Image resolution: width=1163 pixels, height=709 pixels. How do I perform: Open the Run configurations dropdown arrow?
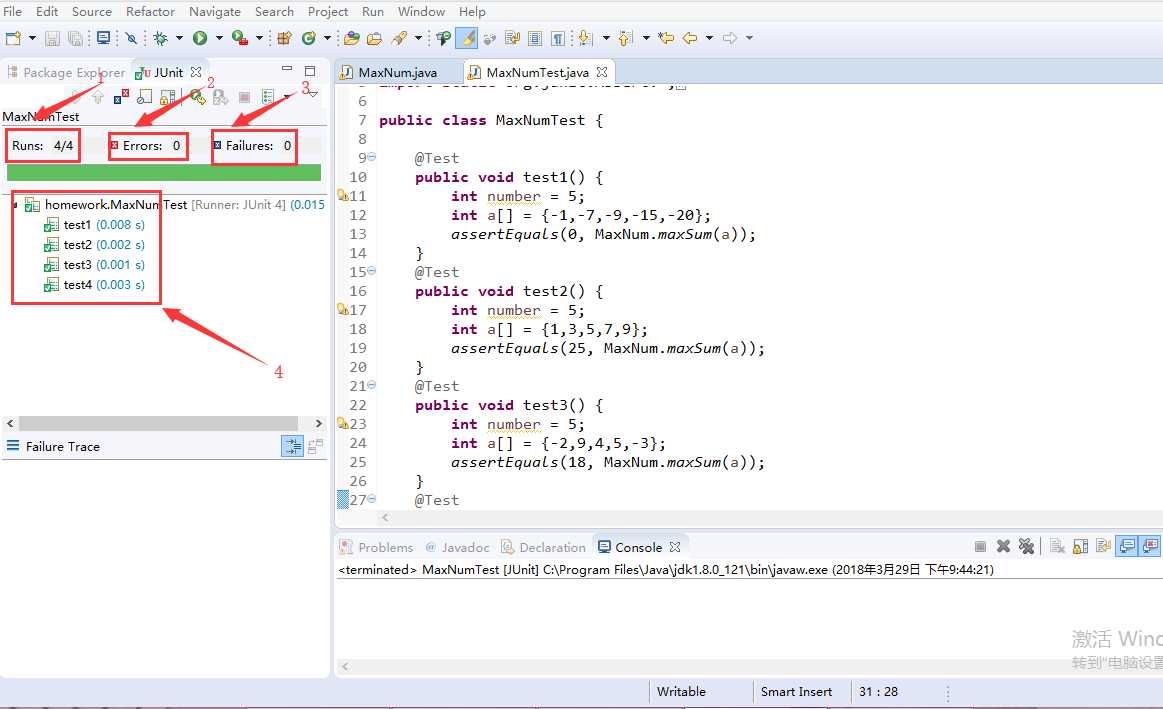pyautogui.click(x=219, y=38)
